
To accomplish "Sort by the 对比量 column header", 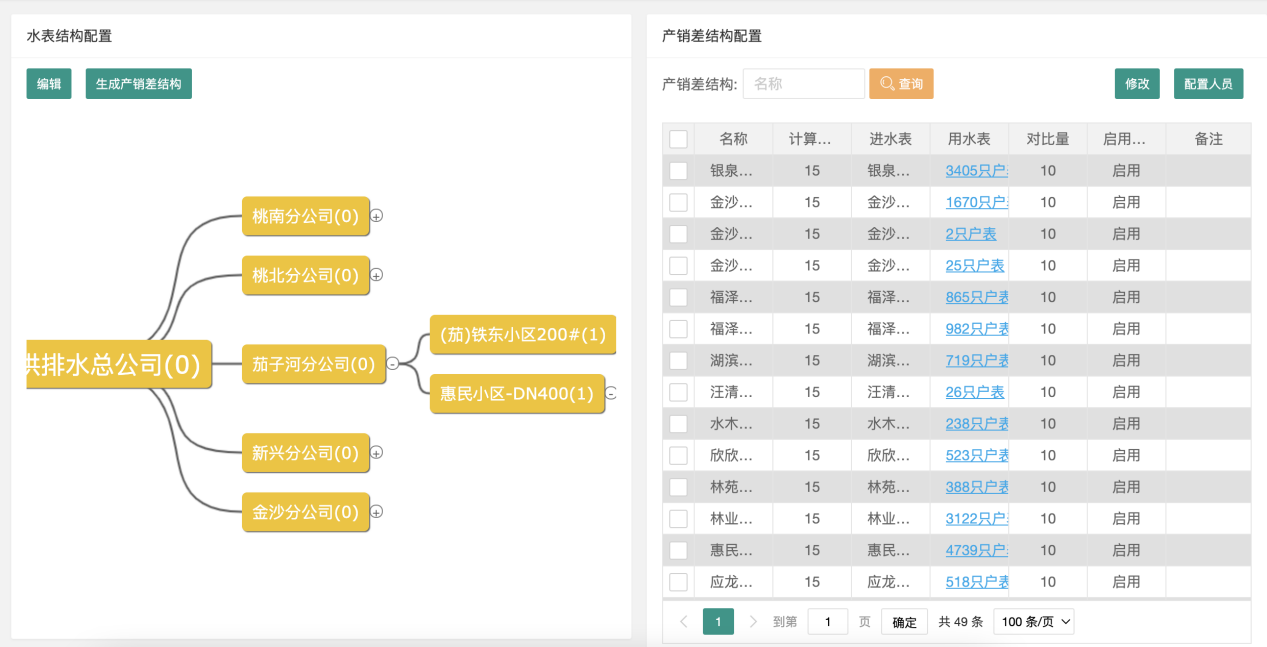I will (1047, 139).
